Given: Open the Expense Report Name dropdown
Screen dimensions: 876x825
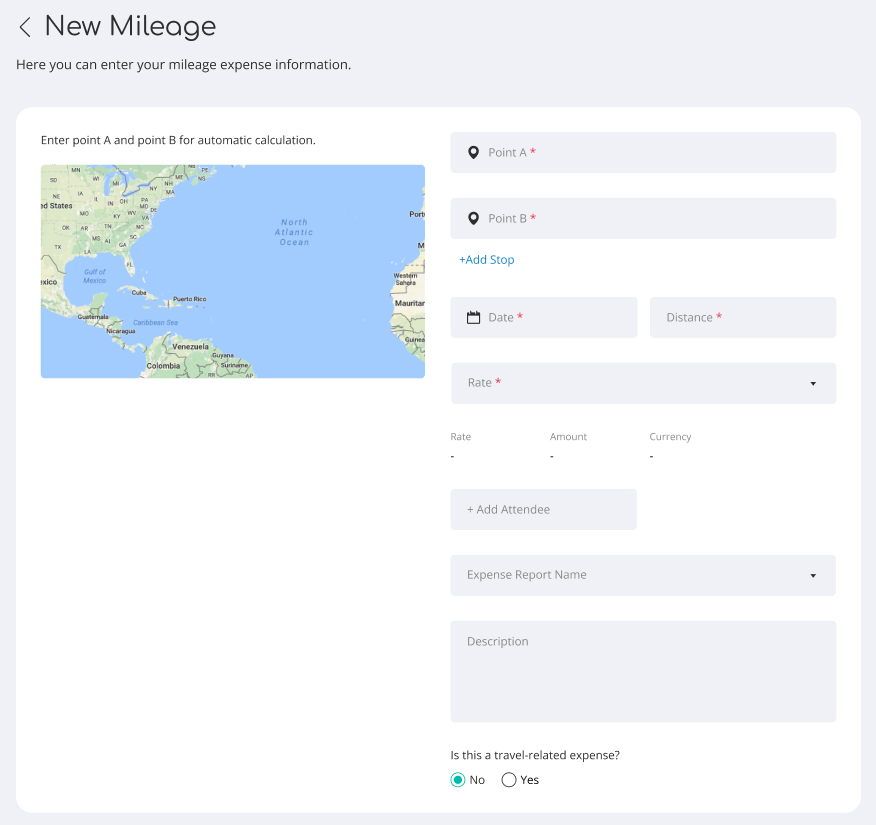Looking at the screenshot, I should pos(643,575).
